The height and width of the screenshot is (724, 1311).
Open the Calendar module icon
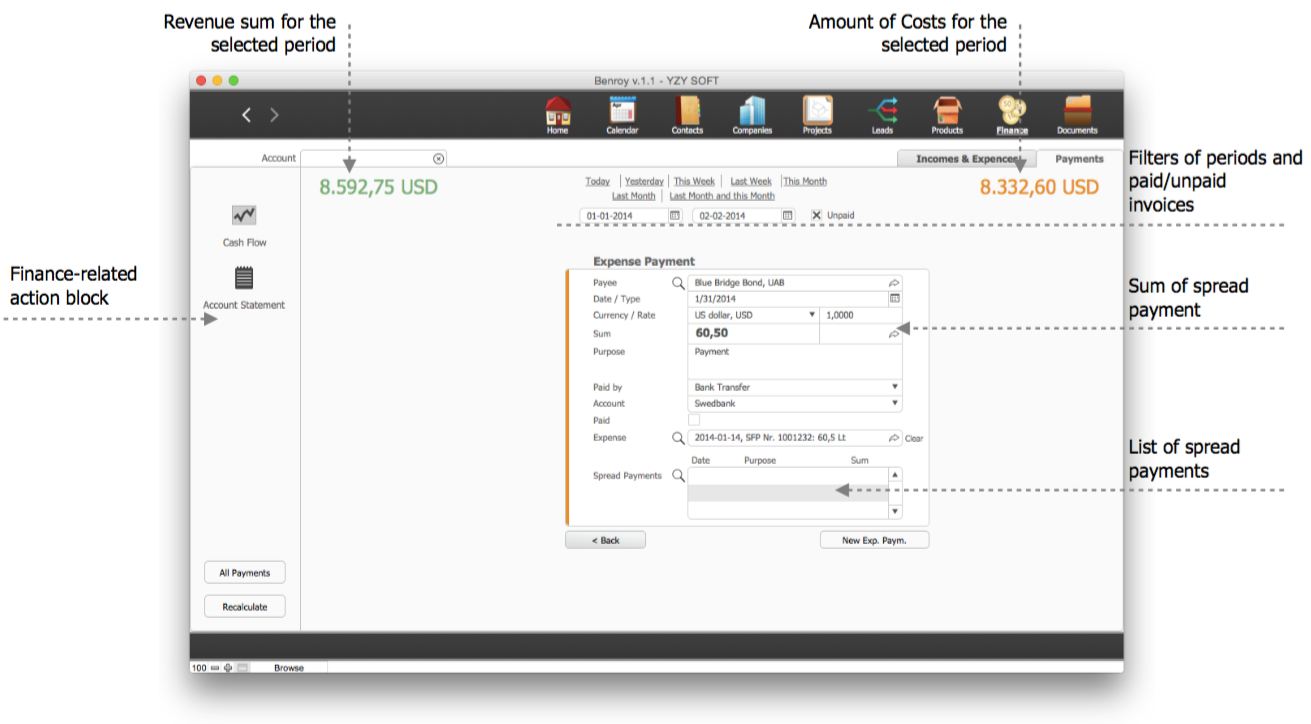point(622,112)
